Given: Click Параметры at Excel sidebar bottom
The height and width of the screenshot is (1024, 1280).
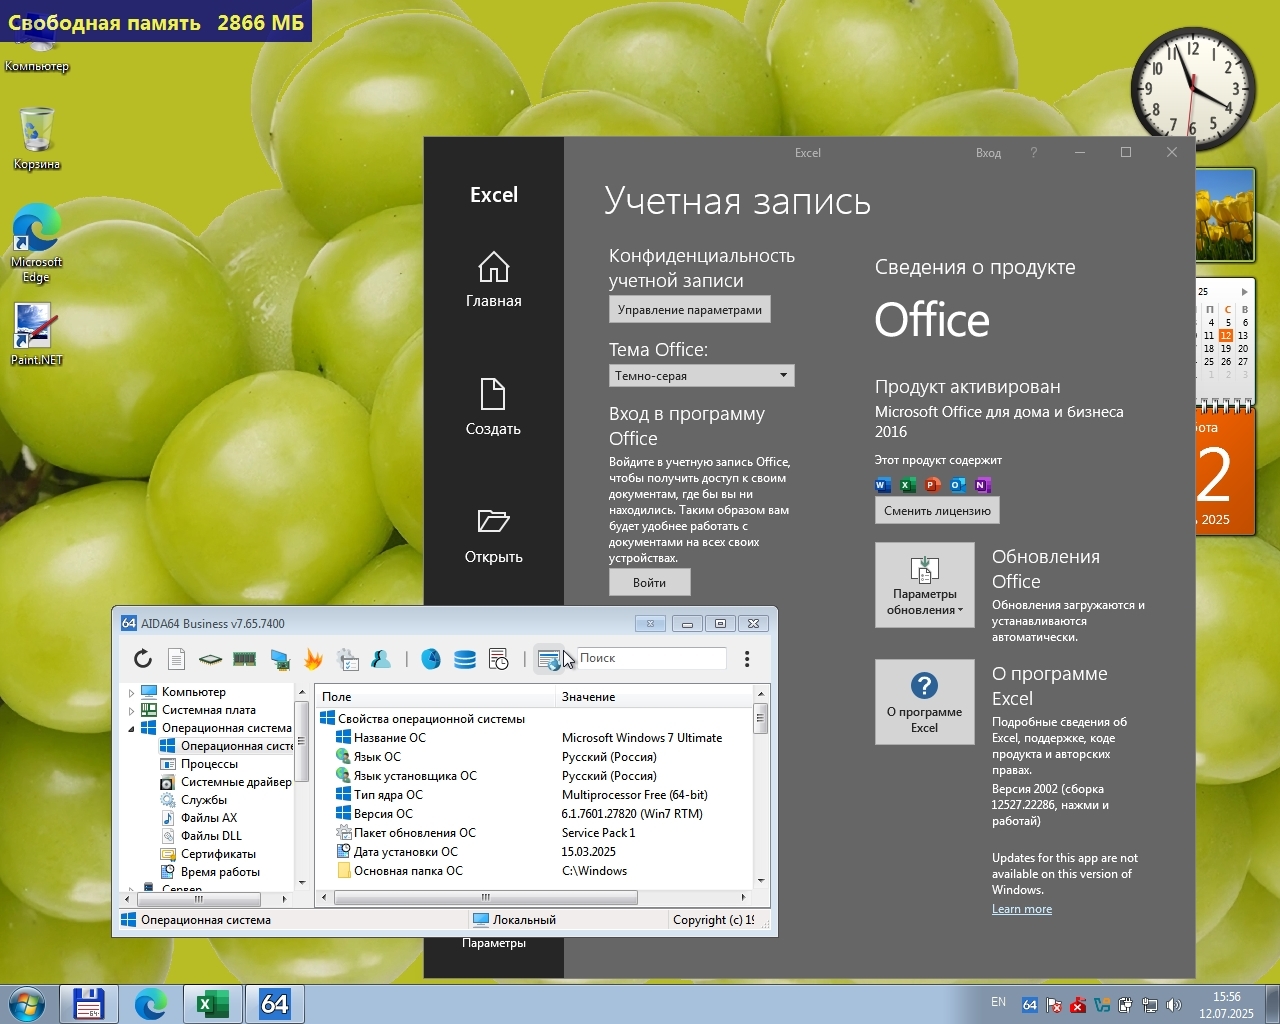Looking at the screenshot, I should [494, 943].
